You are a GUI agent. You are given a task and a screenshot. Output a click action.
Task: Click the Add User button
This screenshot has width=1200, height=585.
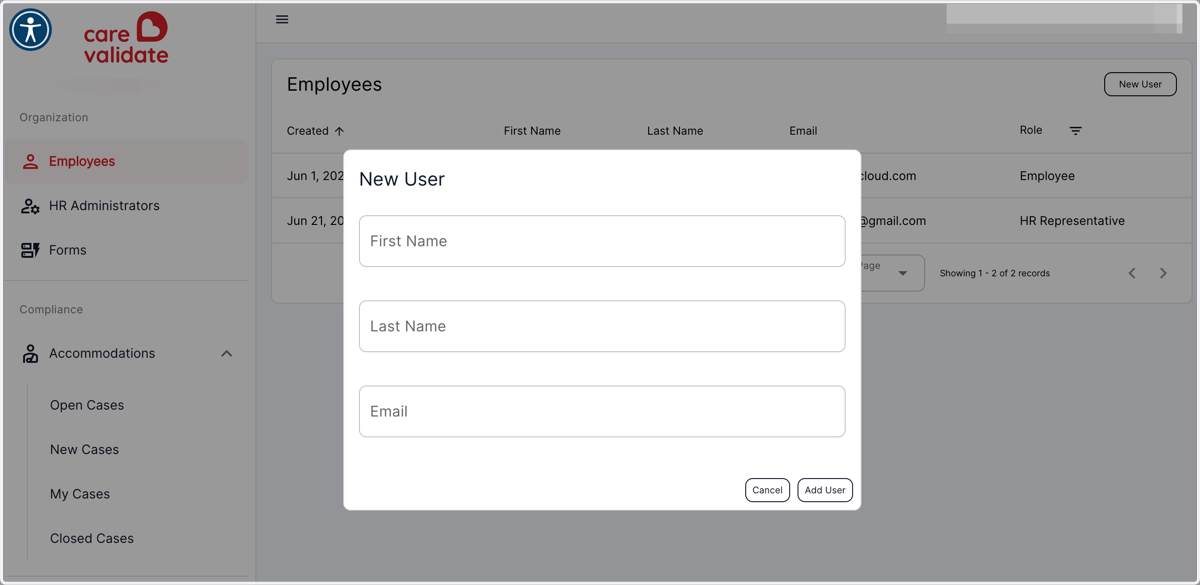pos(825,490)
